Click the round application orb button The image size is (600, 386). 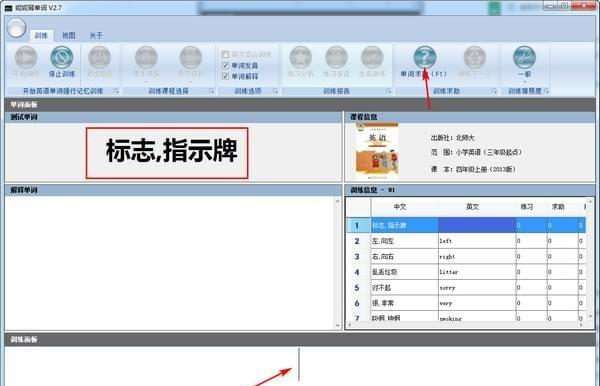click(16, 28)
